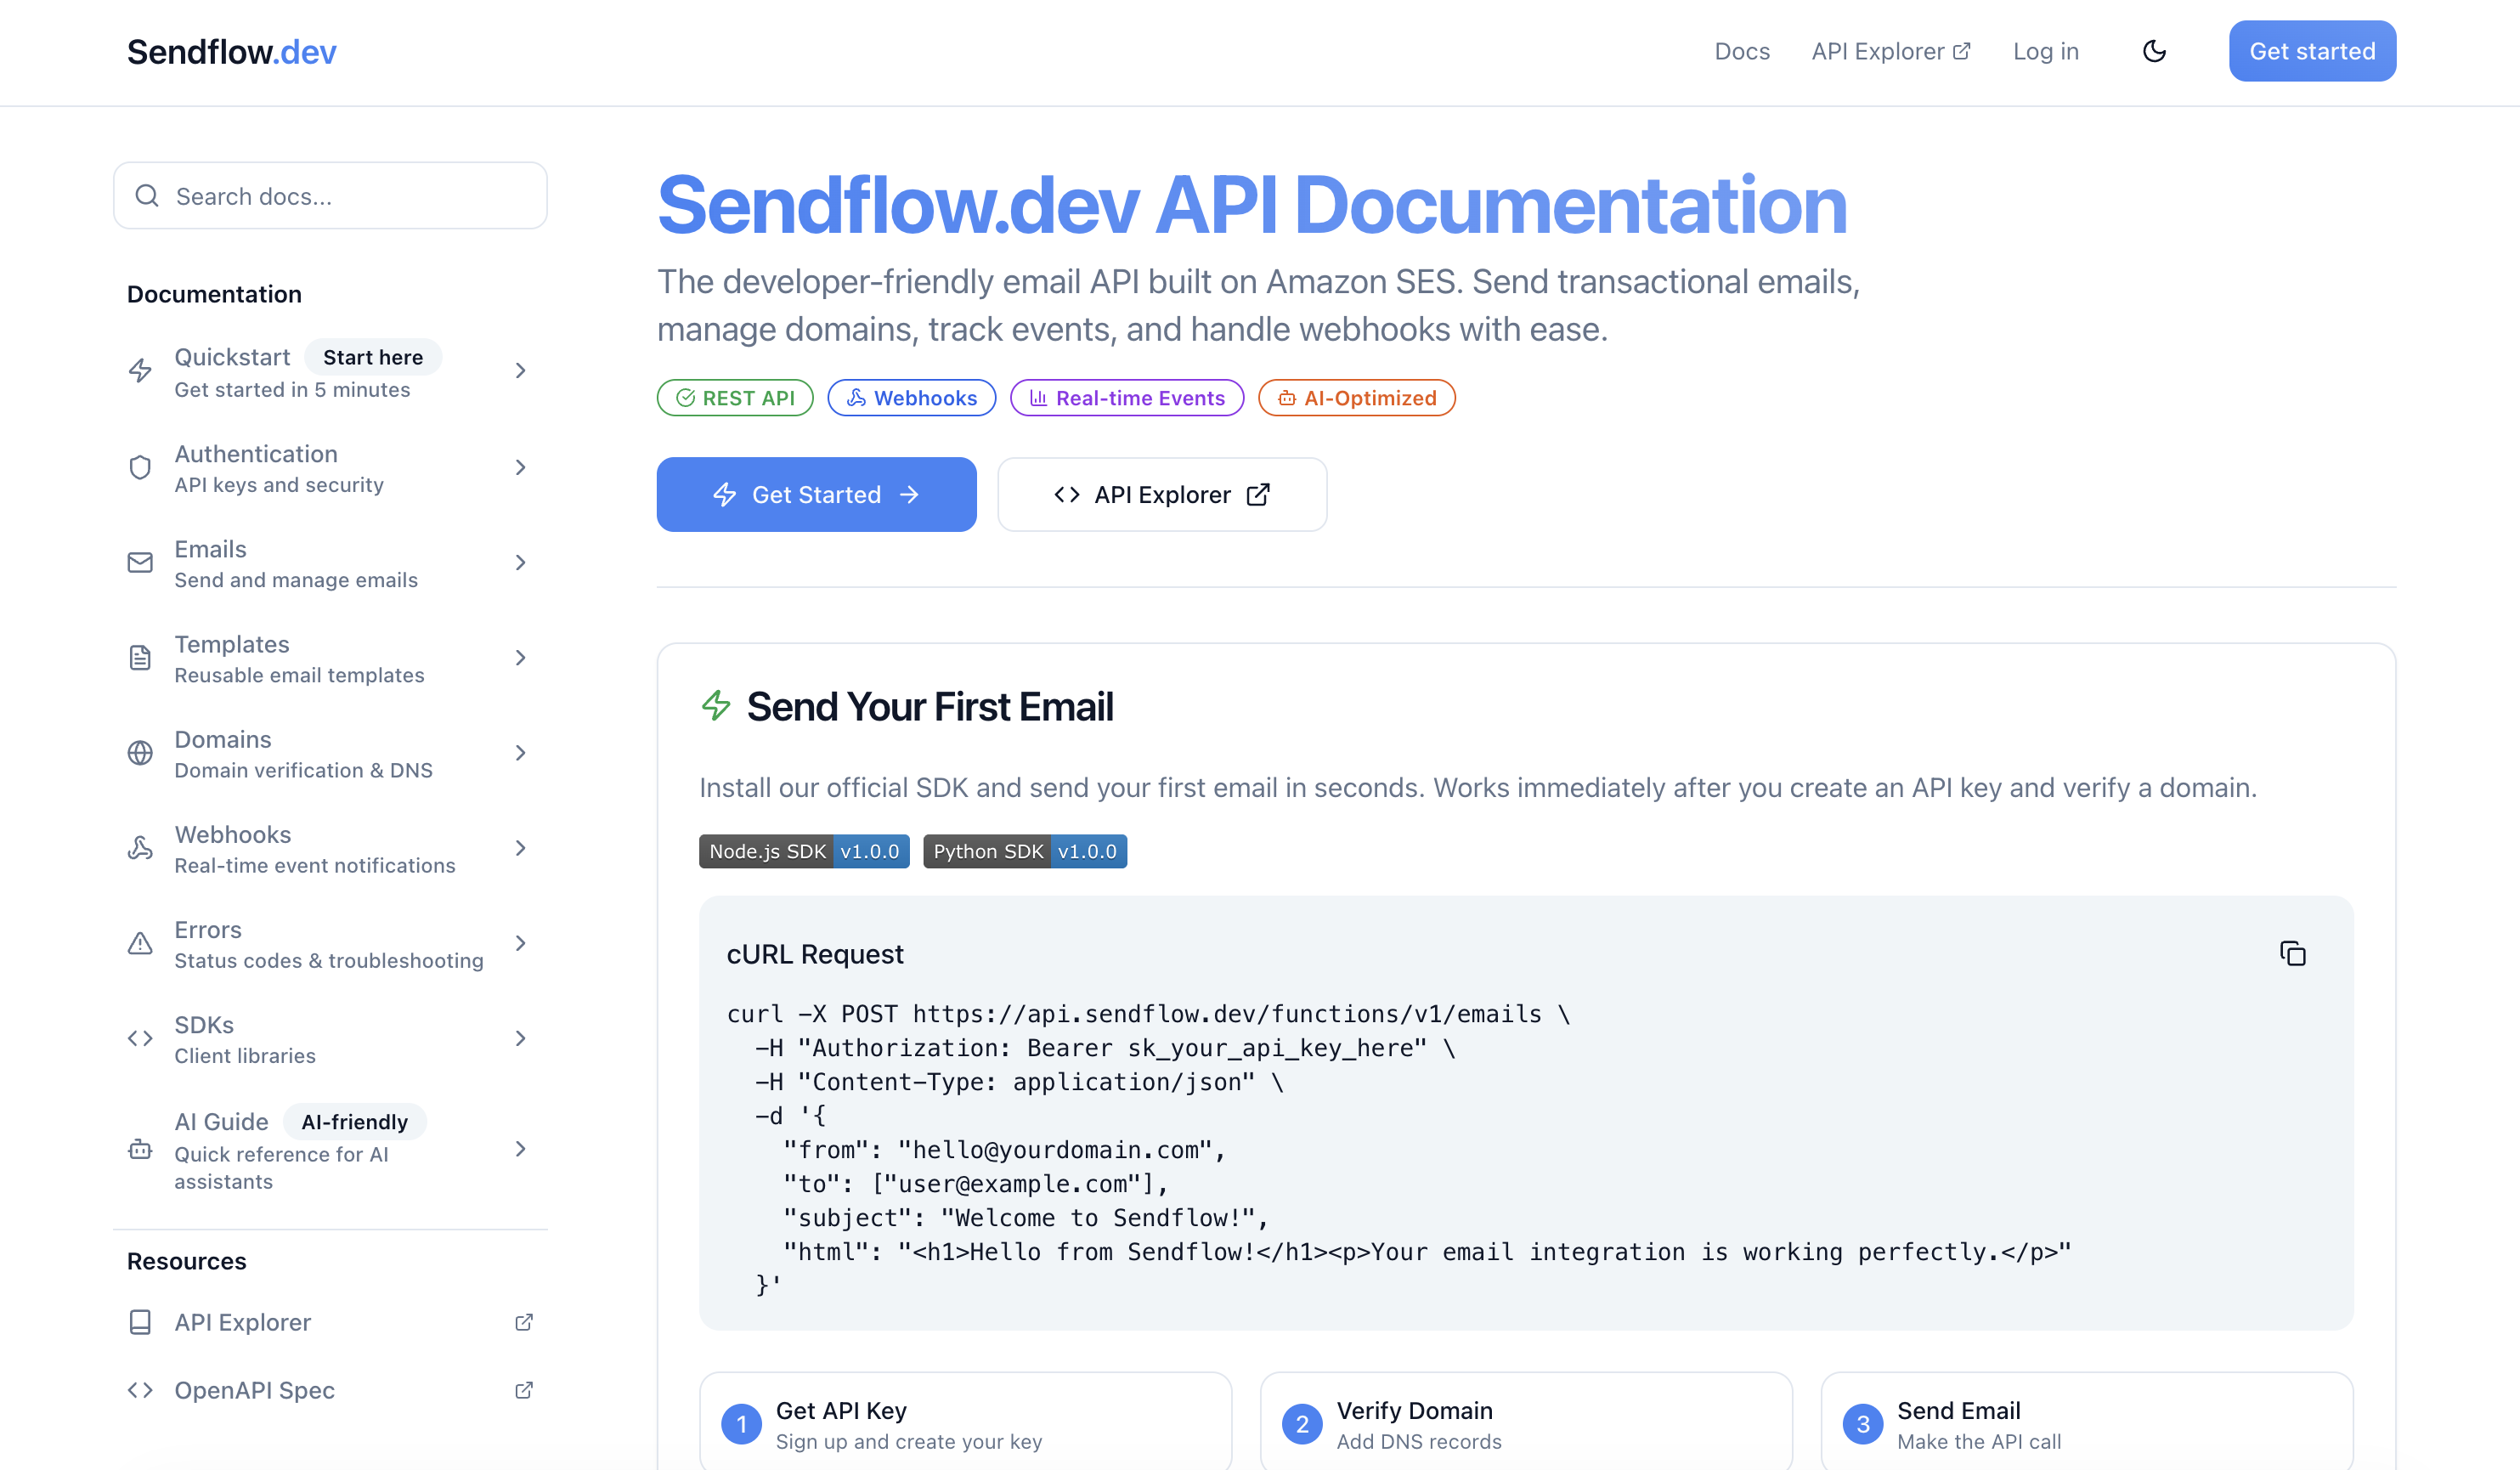The image size is (2520, 1470).
Task: Click the Templates document icon
Action: coord(140,657)
